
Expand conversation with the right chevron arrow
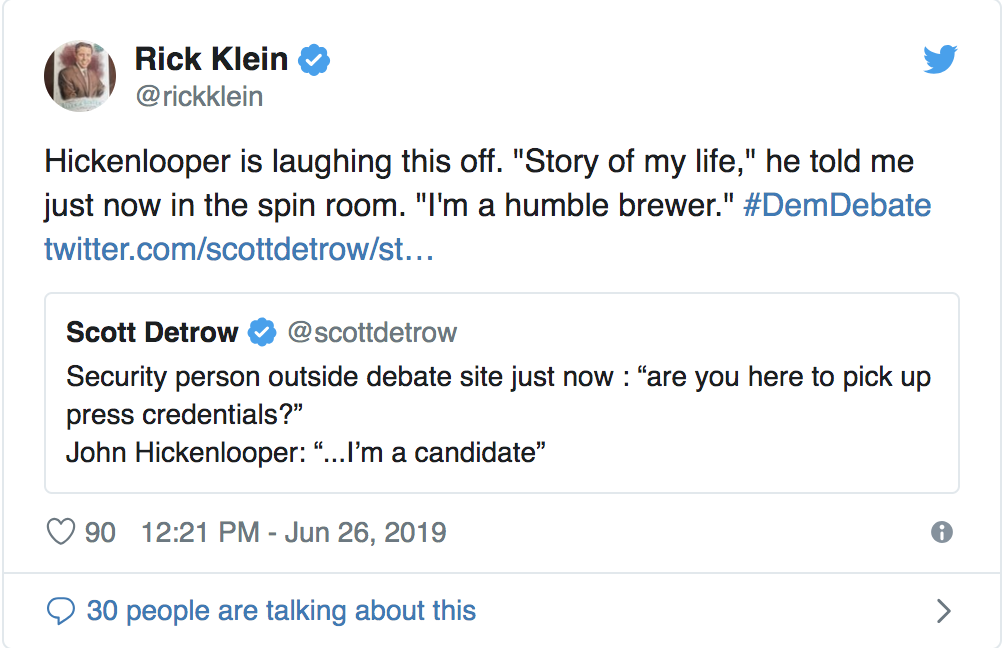943,611
